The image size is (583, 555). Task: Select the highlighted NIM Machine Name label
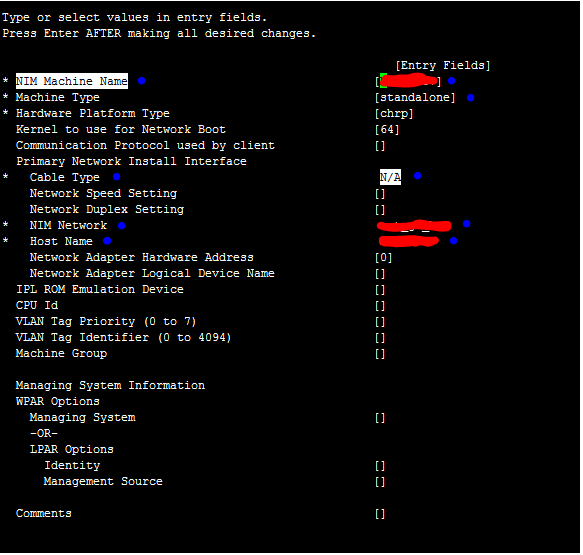coord(72,81)
